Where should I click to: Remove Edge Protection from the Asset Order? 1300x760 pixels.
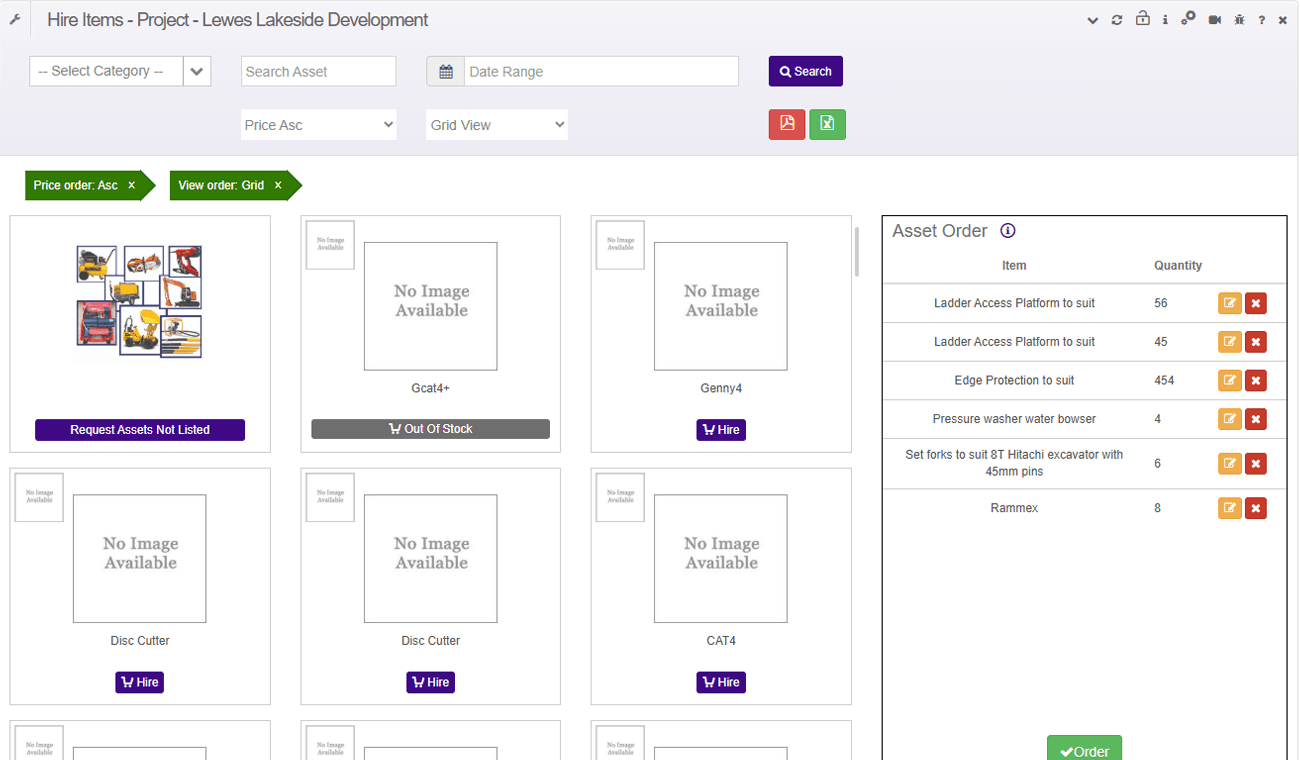[x=1256, y=380]
